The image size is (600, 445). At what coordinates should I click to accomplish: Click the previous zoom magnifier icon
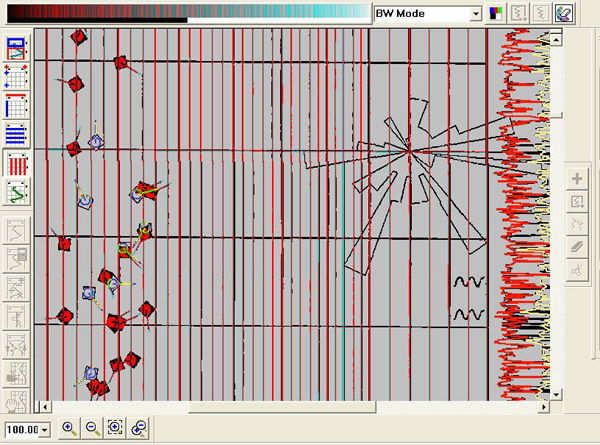[139, 428]
